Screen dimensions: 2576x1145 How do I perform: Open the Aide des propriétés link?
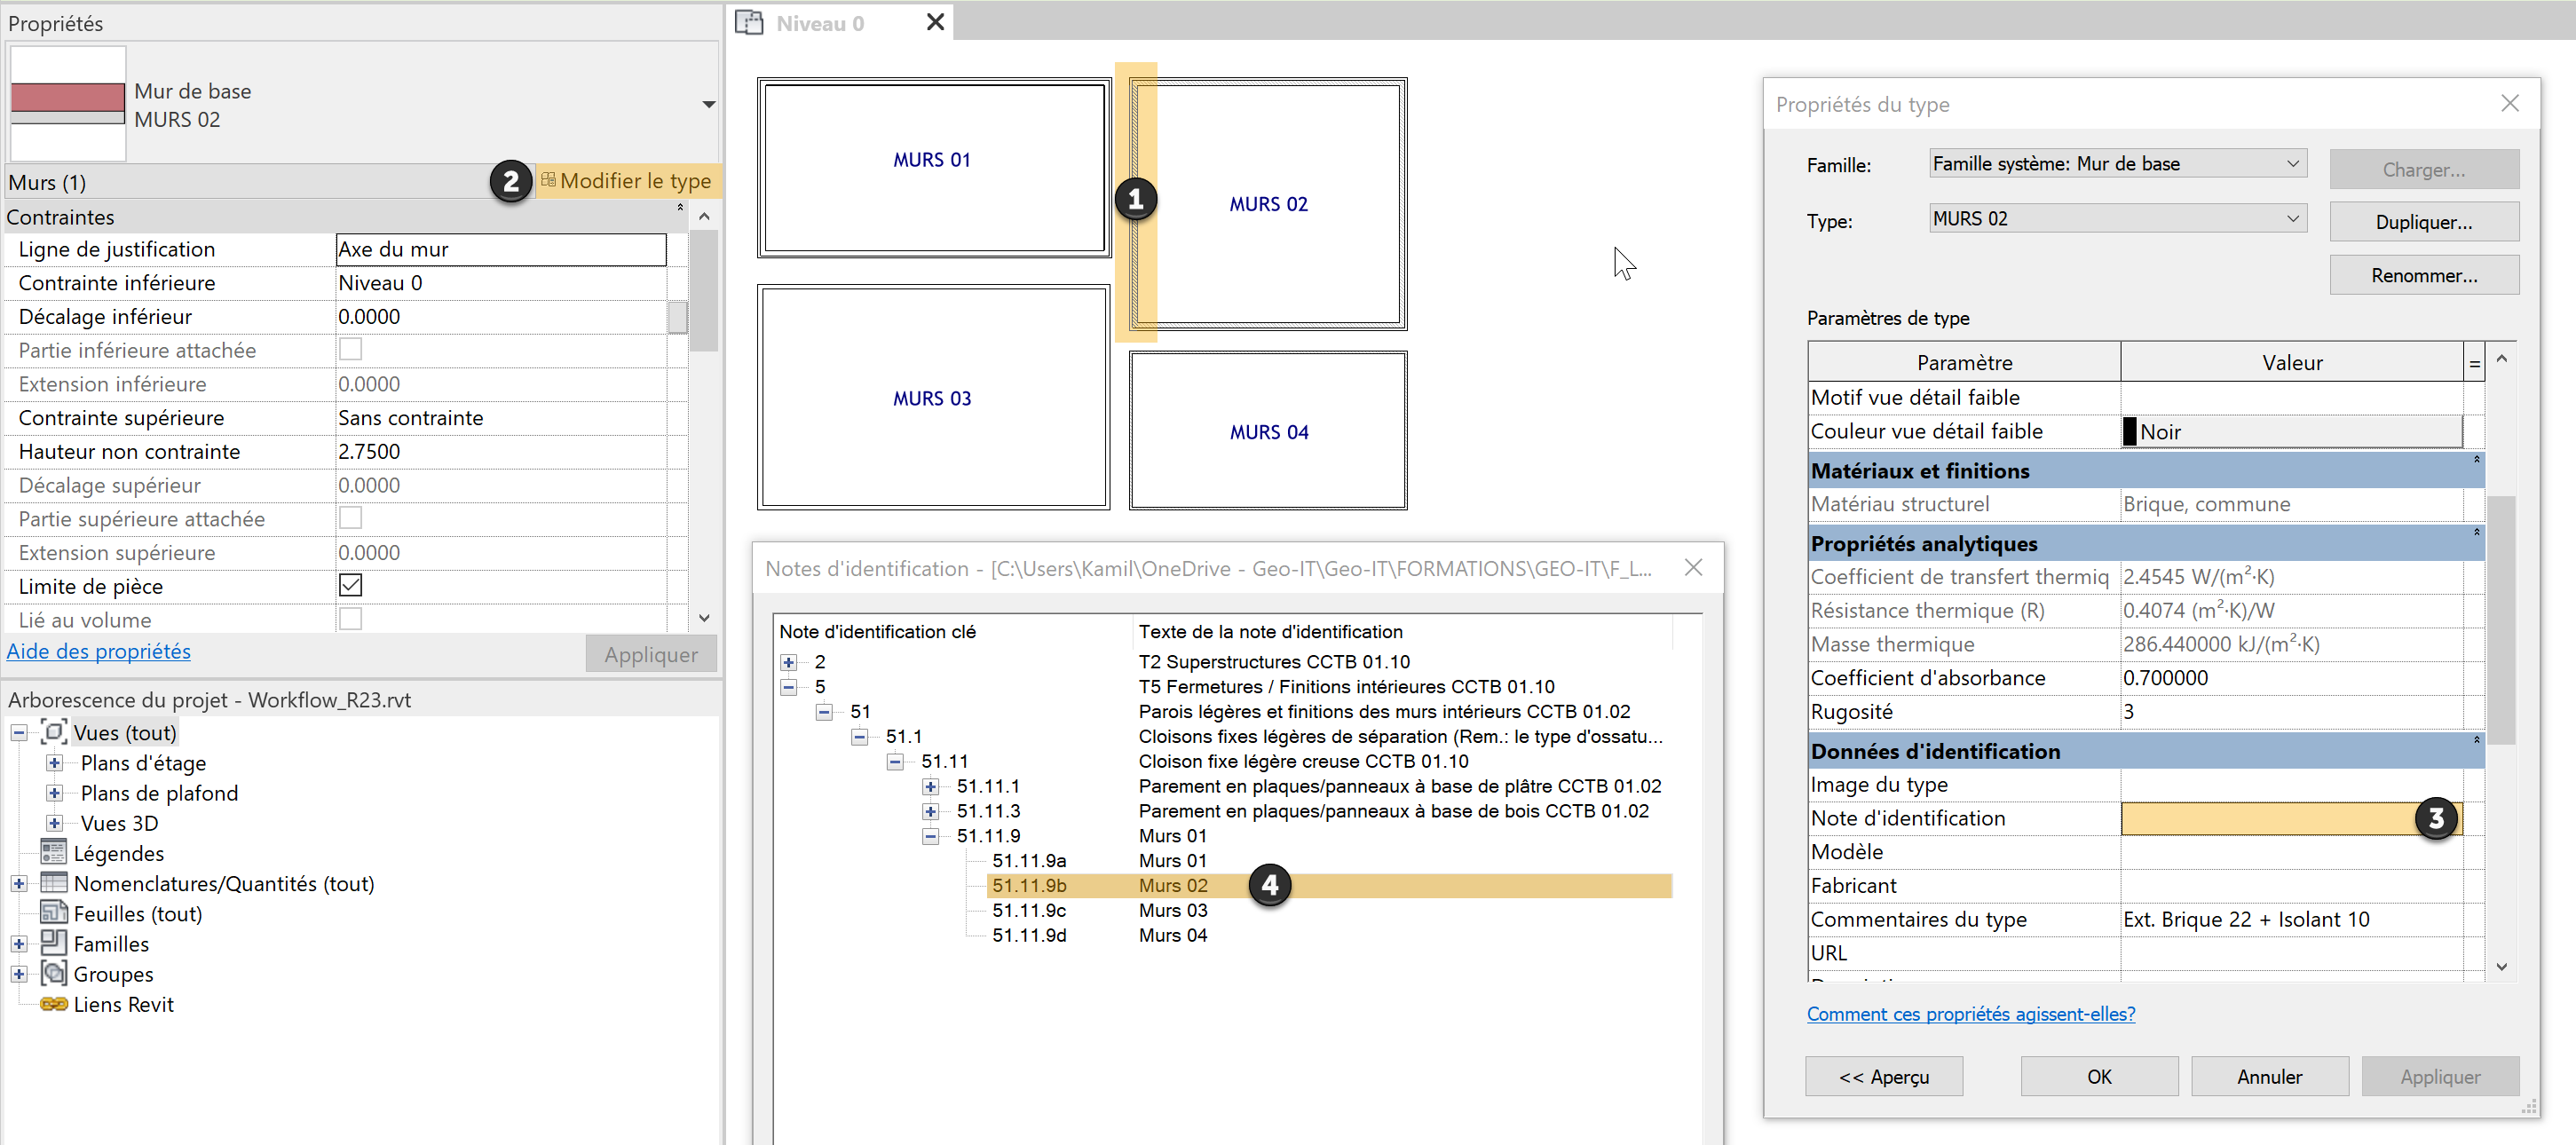click(x=98, y=651)
